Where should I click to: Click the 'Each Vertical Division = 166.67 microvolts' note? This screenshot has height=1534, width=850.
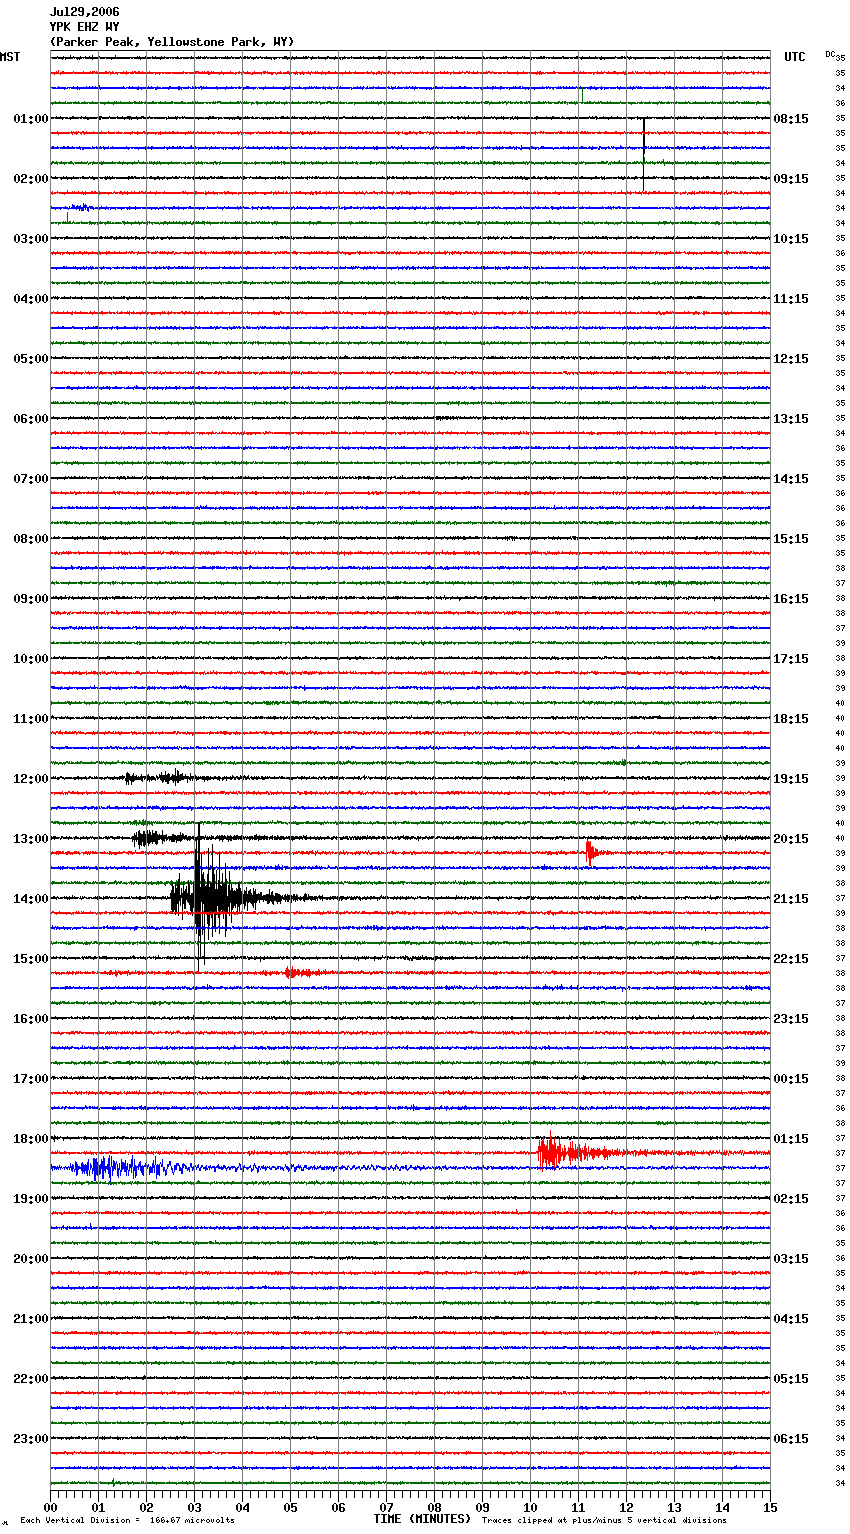pos(127,1521)
